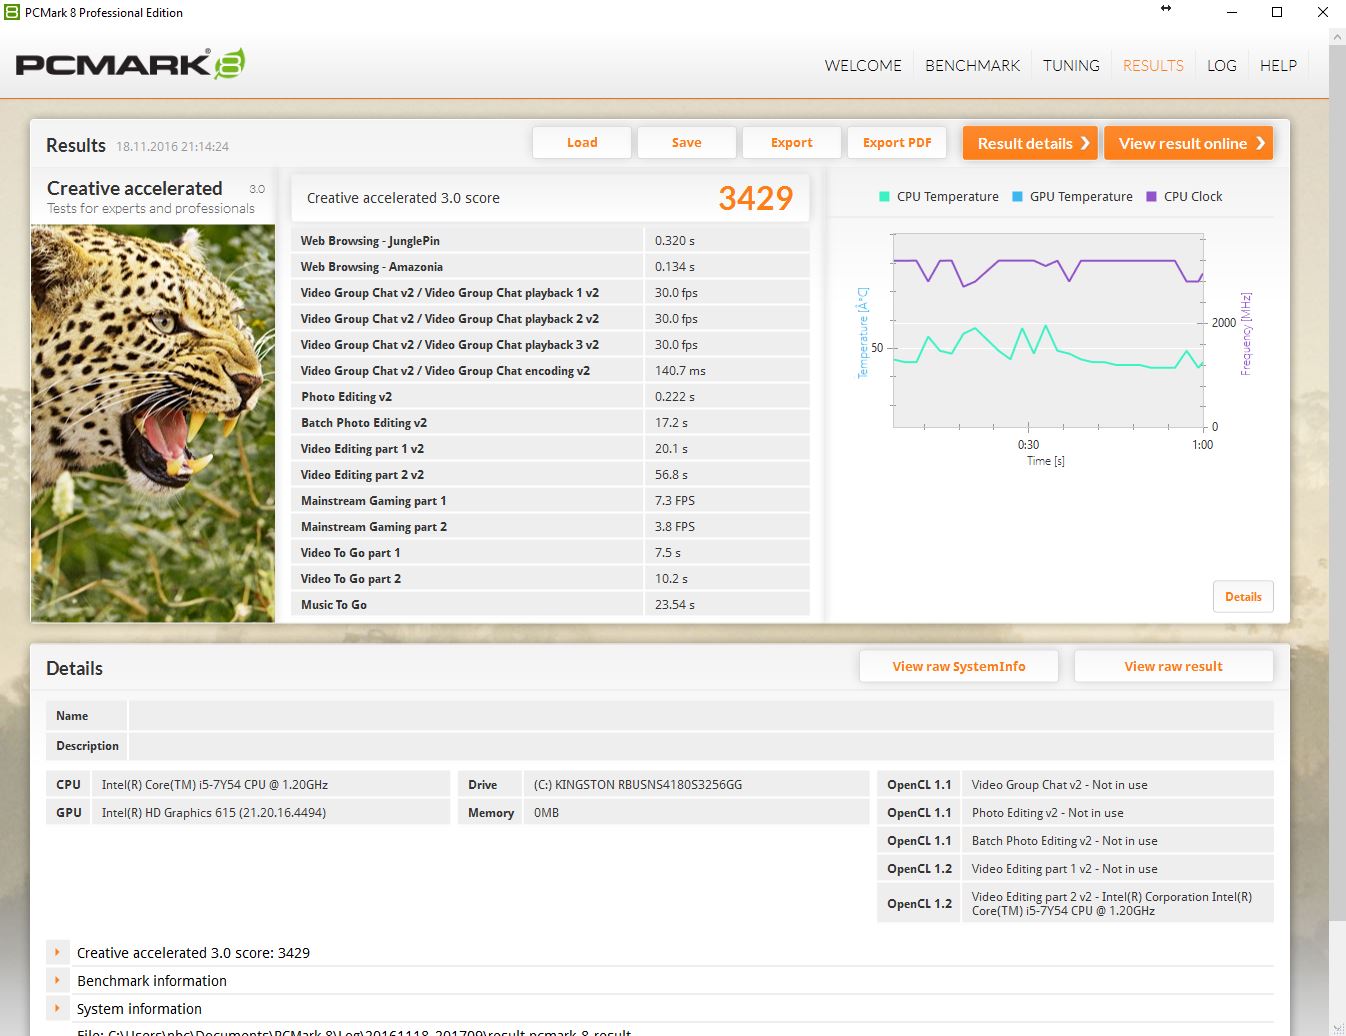Click the Name input field

(700, 716)
